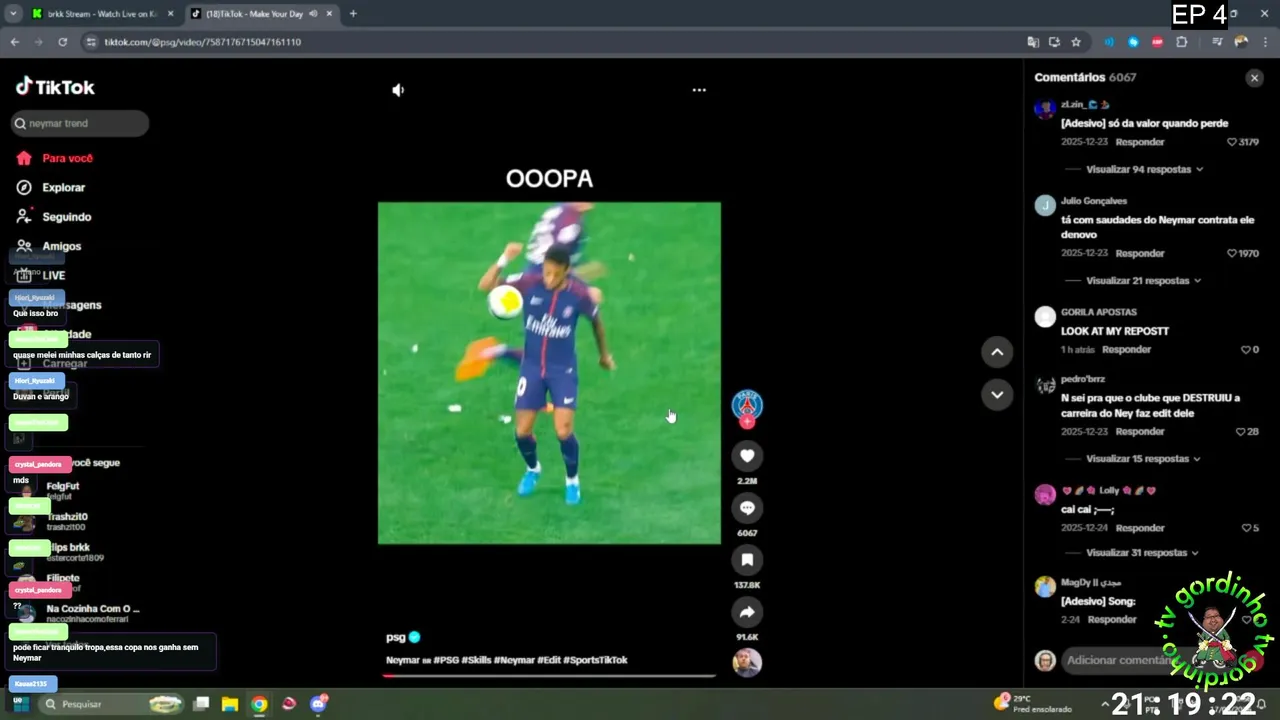The width and height of the screenshot is (1280, 720).
Task: Open the three-dot video options menu
Action: point(699,90)
